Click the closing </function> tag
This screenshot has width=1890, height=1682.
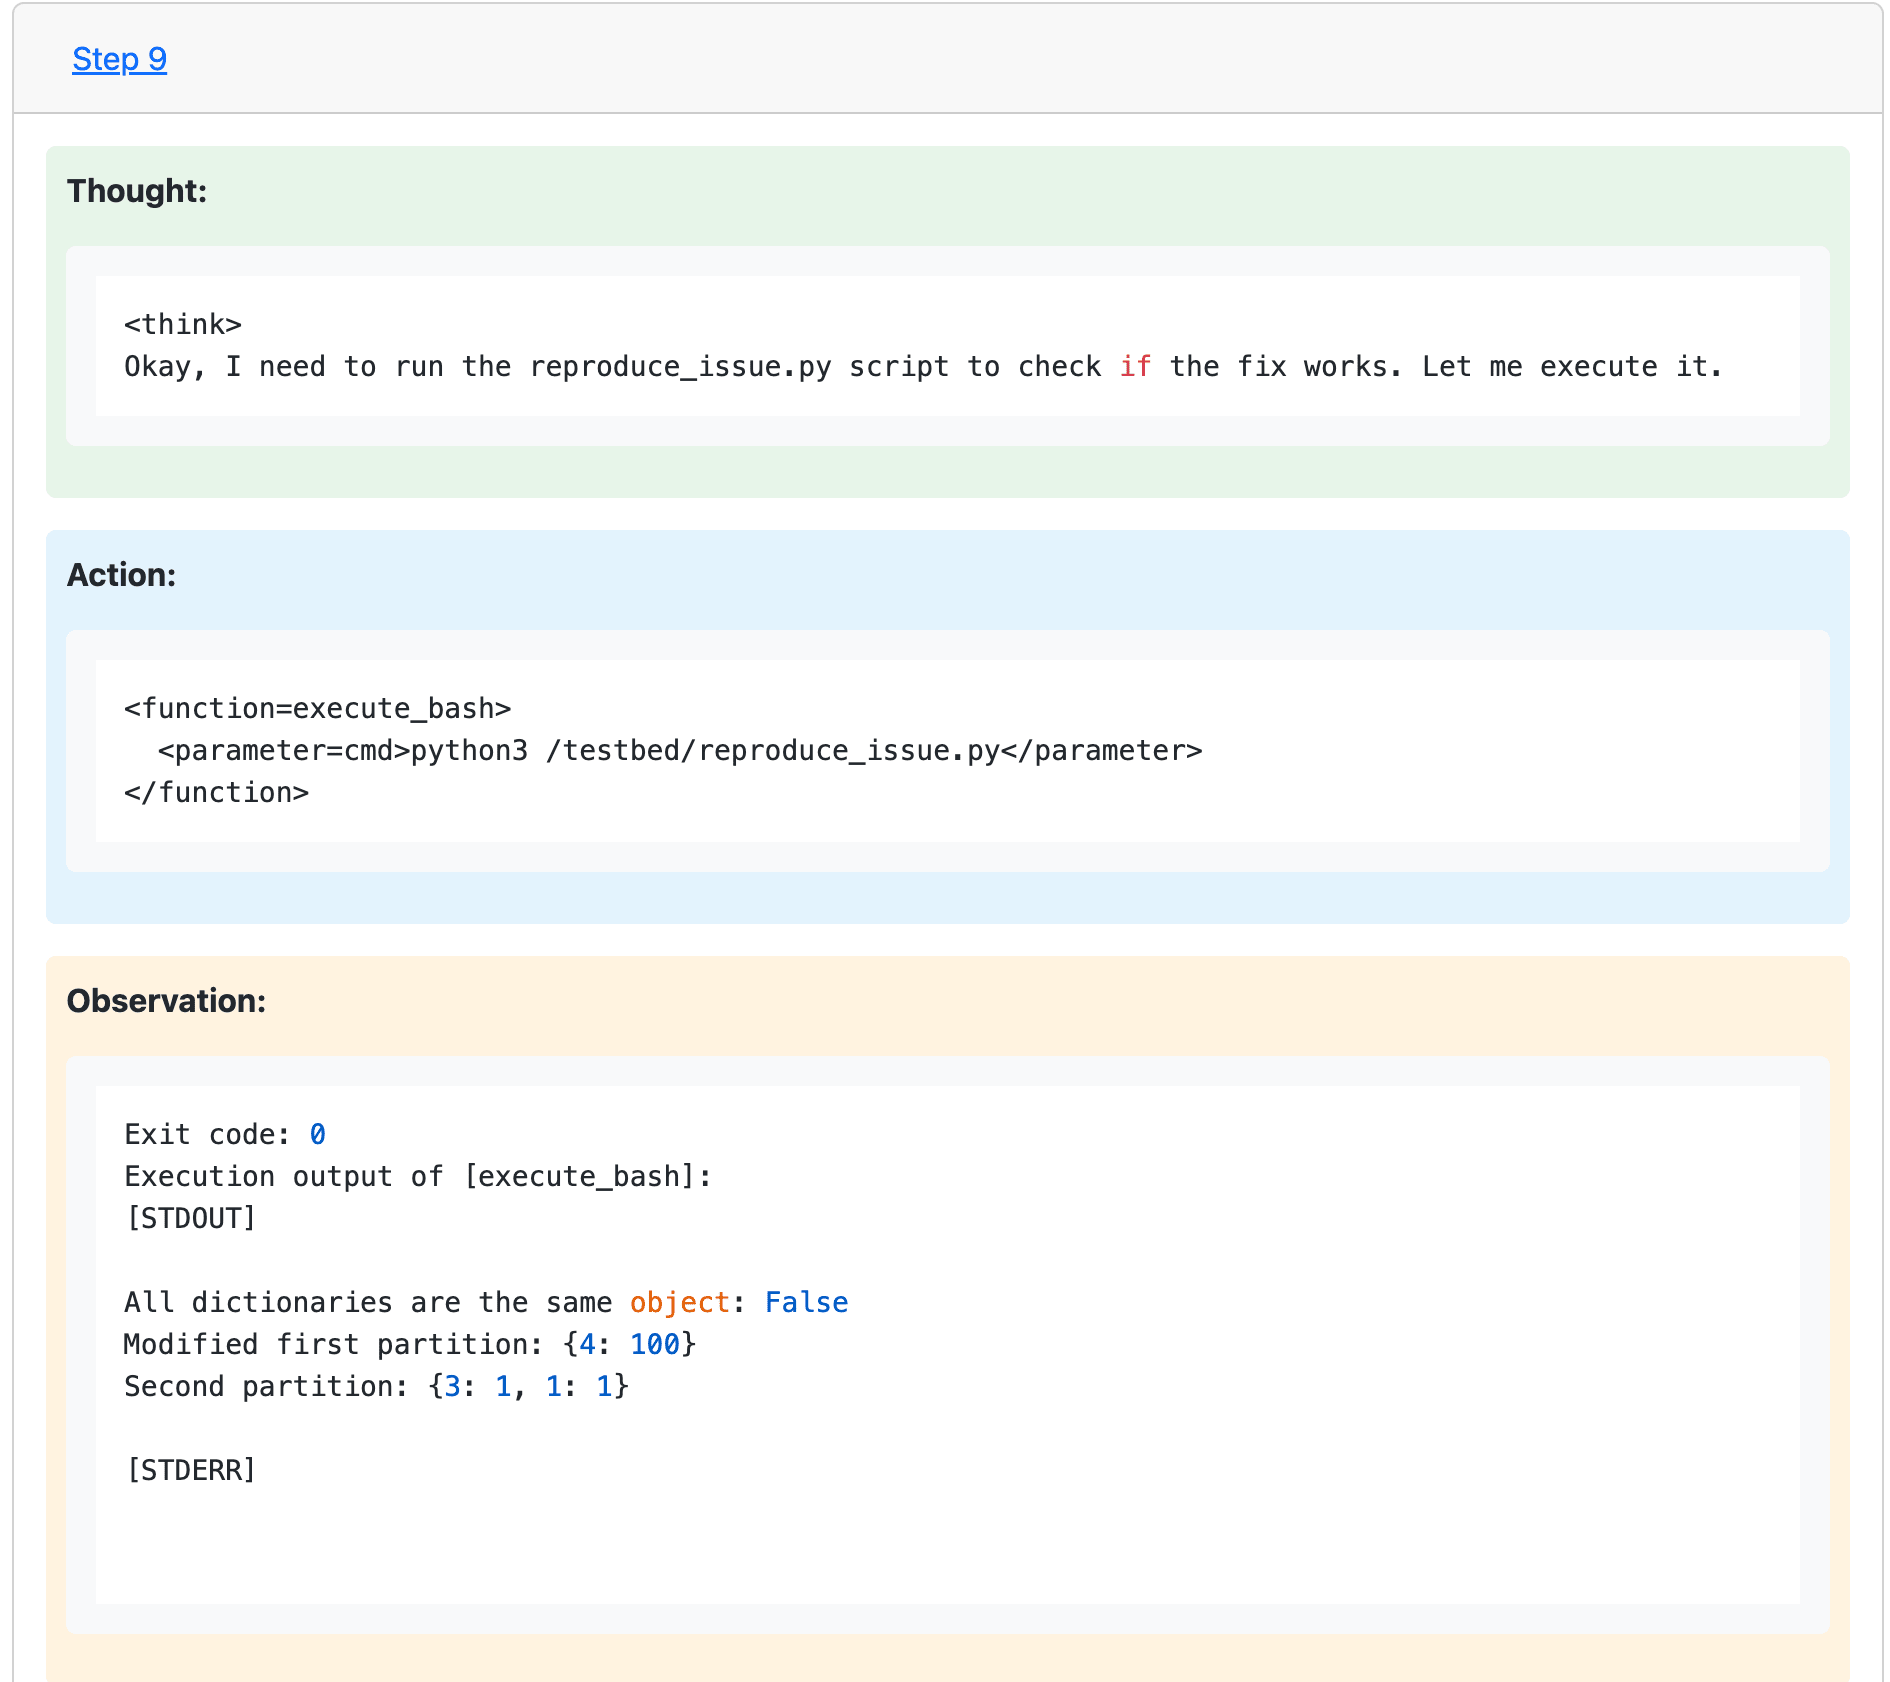[x=217, y=793]
